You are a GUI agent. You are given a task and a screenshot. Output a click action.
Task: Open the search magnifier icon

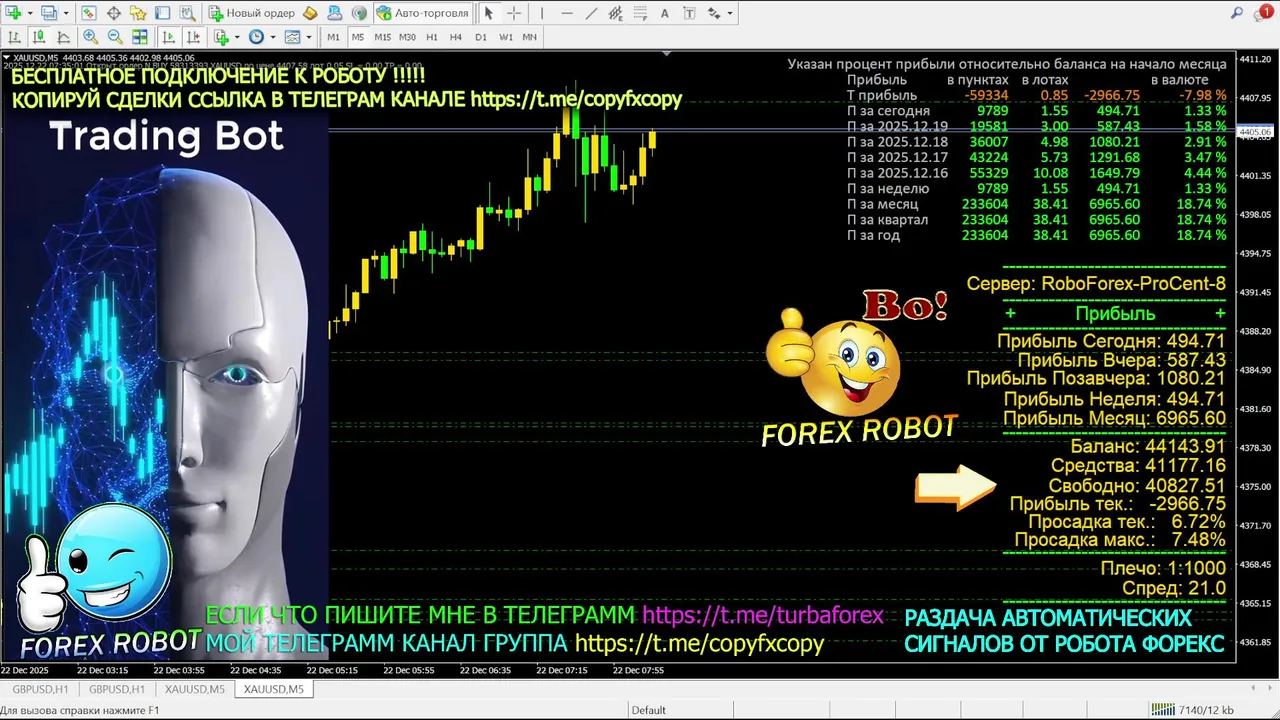(1237, 13)
